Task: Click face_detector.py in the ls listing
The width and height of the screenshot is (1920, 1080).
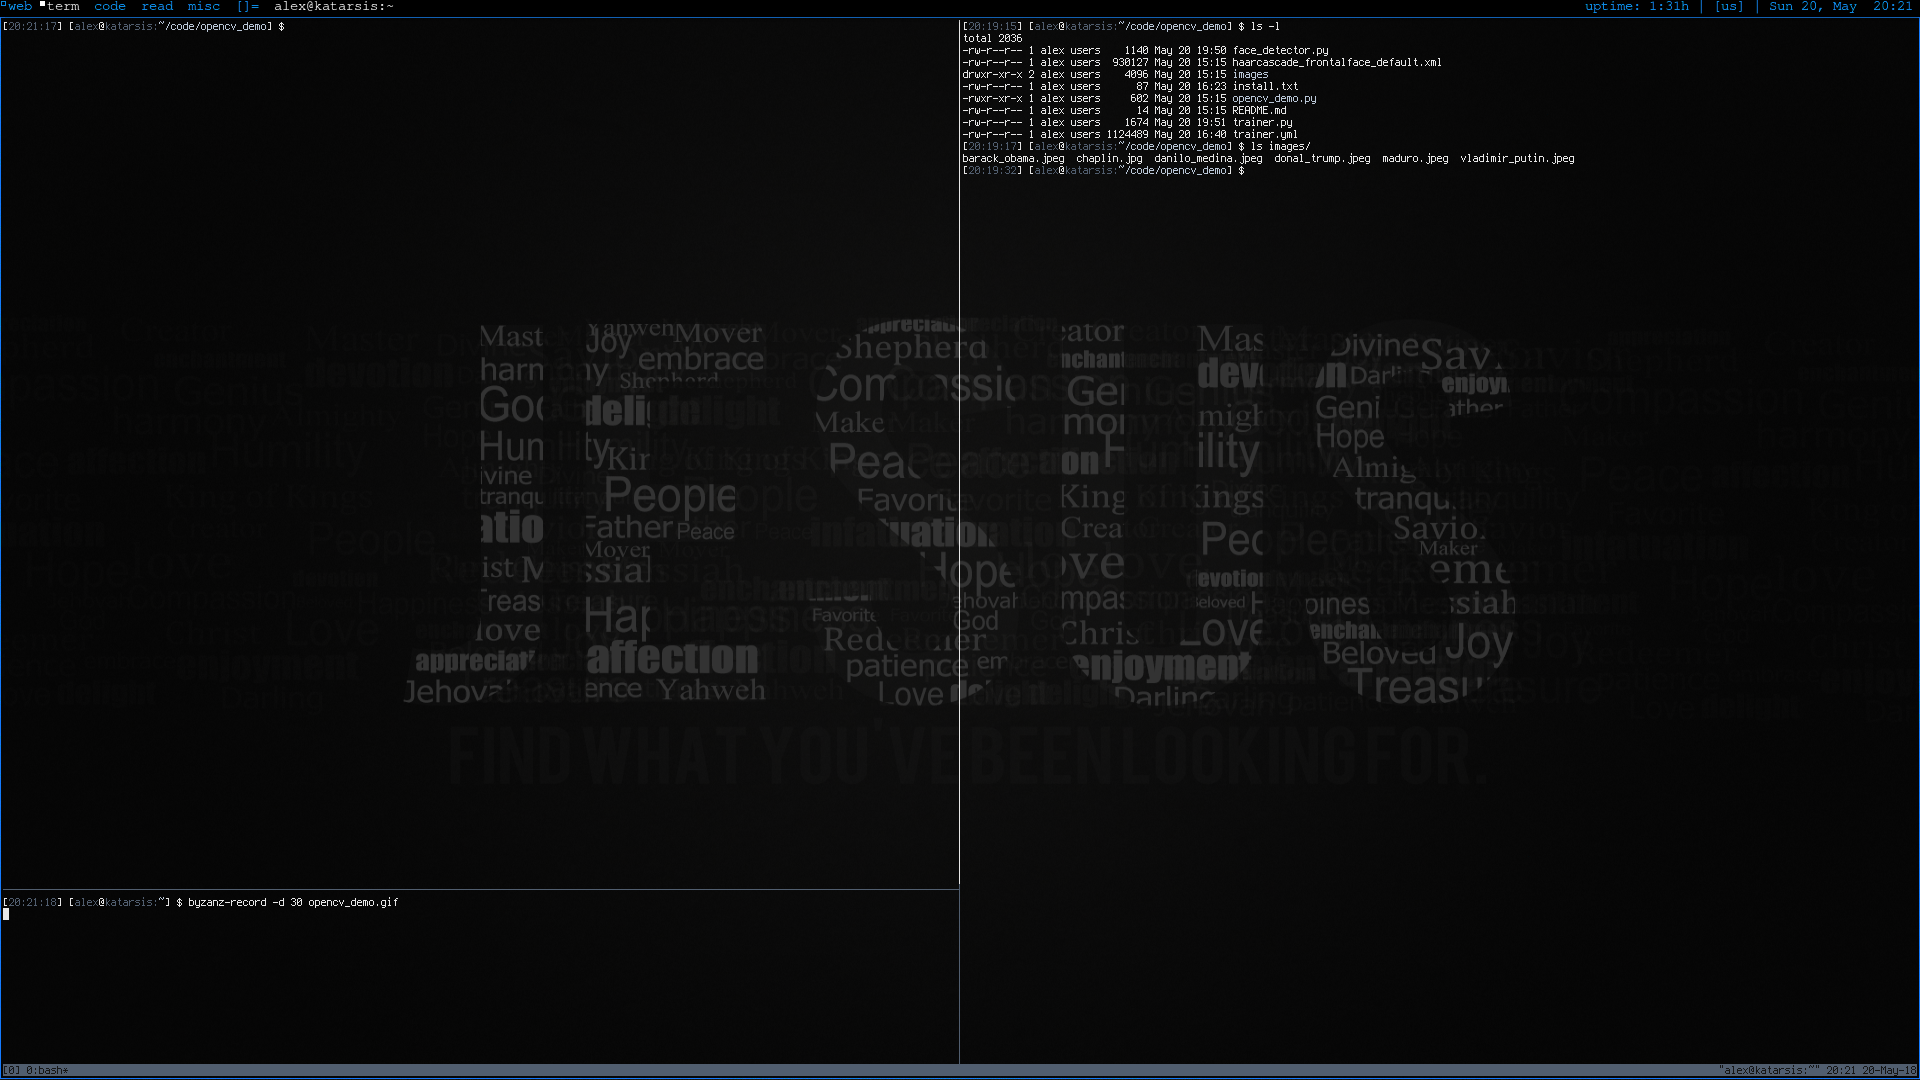Action: coord(1280,50)
